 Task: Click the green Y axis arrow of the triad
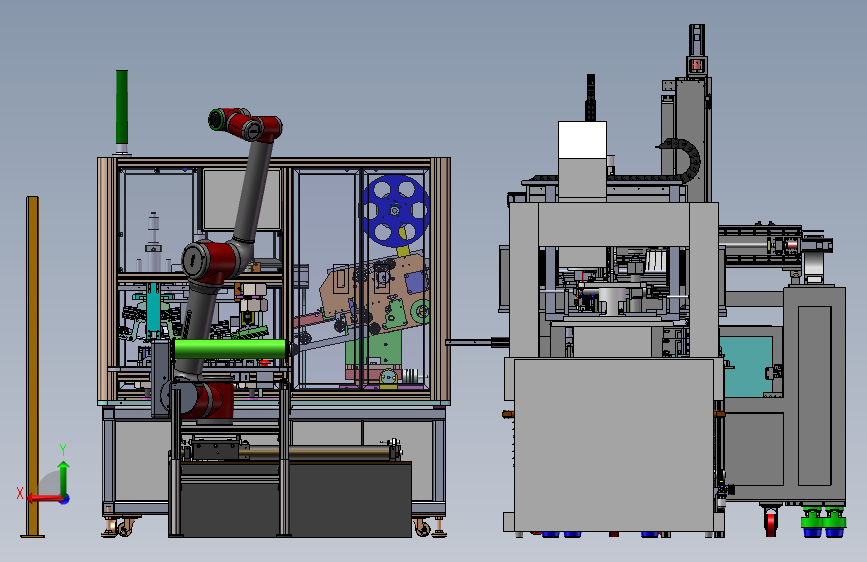(x=64, y=478)
